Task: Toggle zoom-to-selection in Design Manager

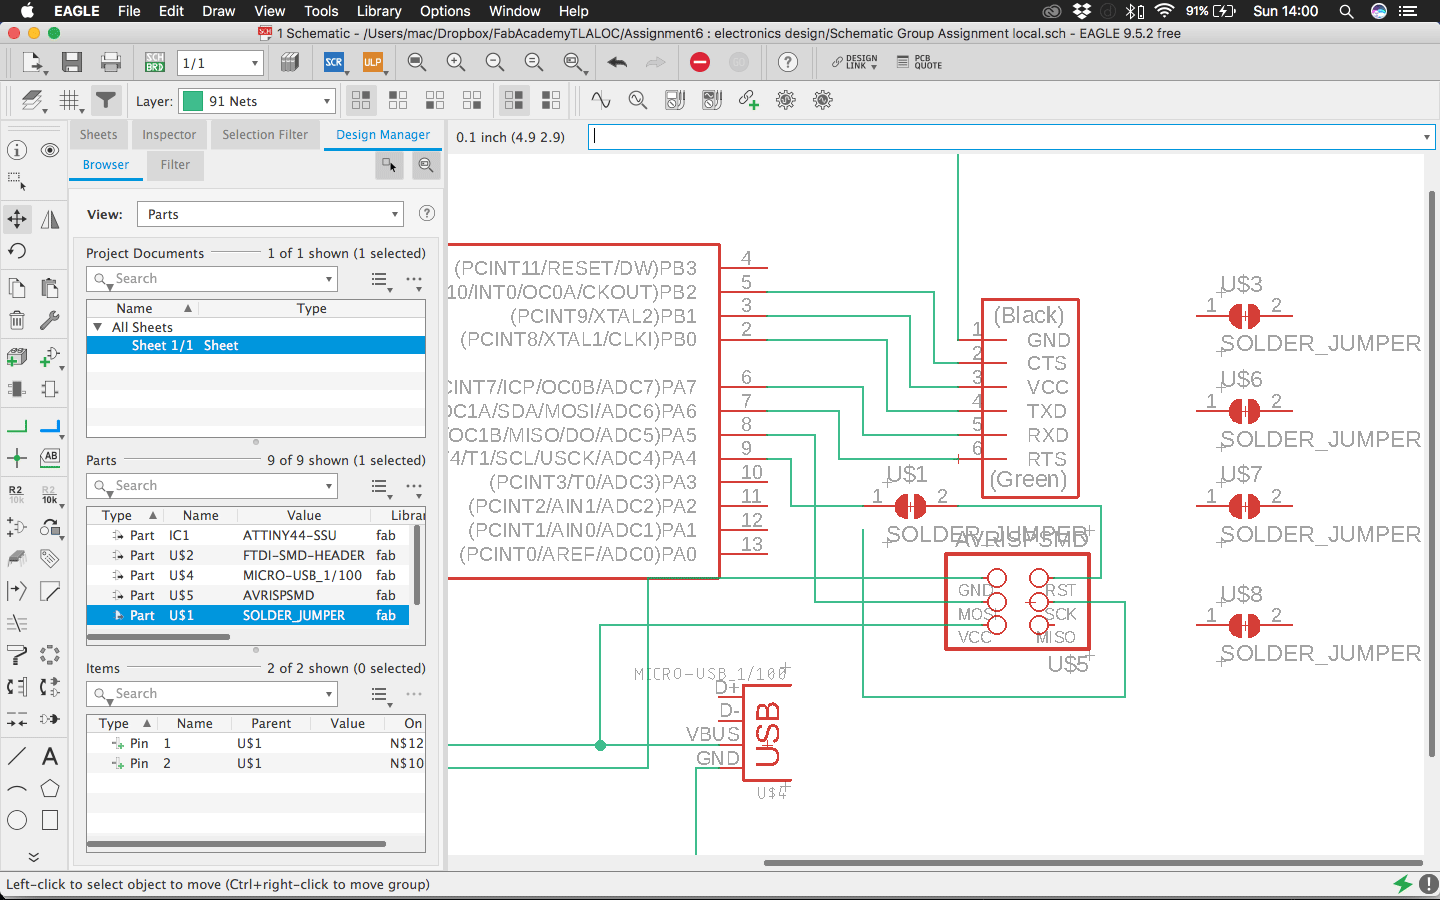Action: coord(426,165)
